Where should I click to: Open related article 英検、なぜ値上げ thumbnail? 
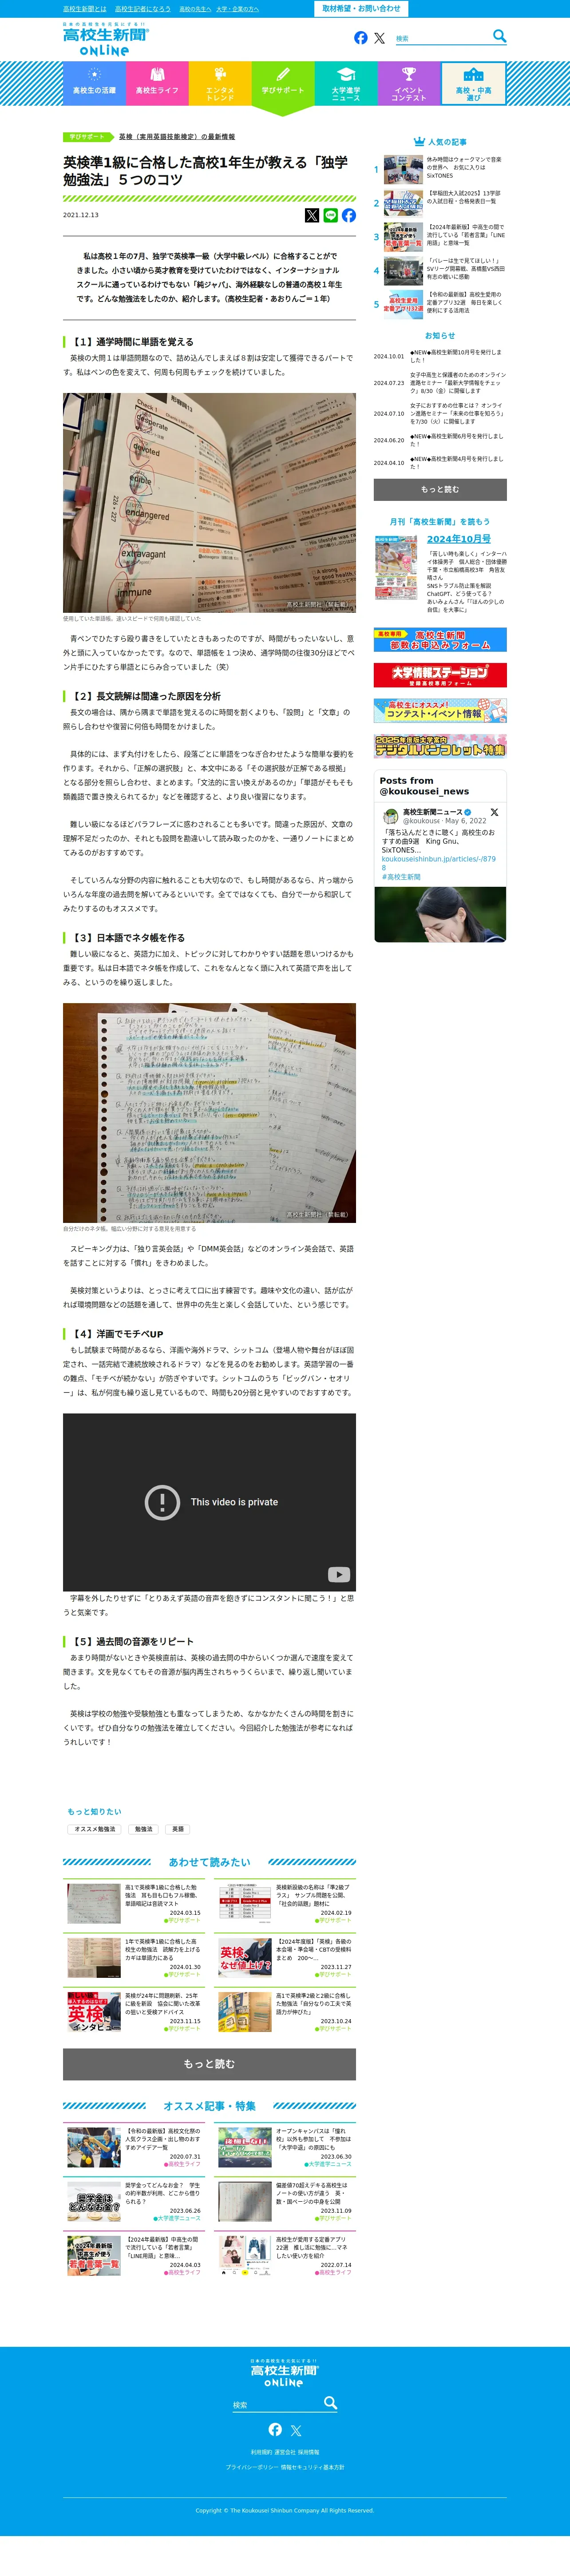click(245, 1958)
